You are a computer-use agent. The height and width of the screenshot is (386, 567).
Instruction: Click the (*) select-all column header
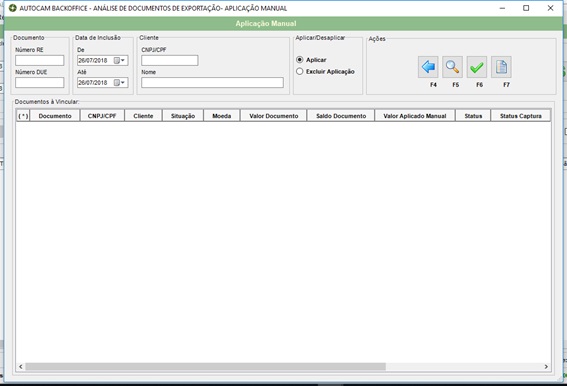click(23, 116)
